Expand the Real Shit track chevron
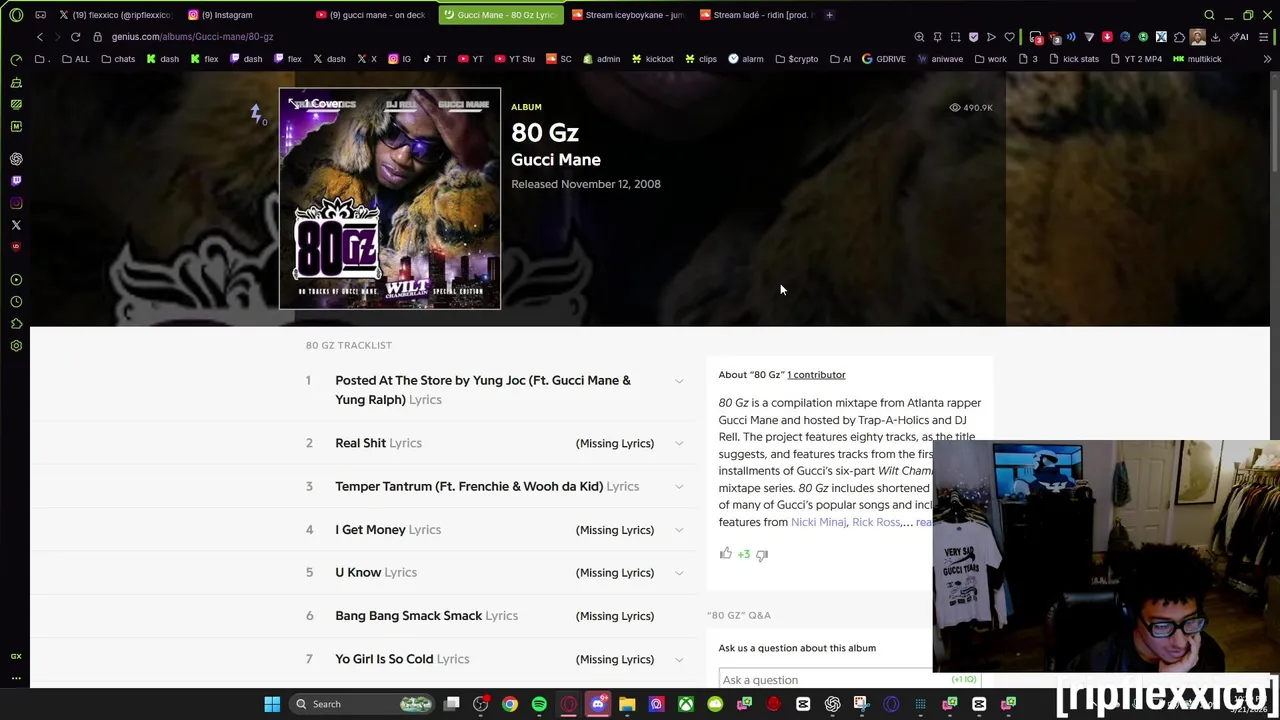 [679, 443]
